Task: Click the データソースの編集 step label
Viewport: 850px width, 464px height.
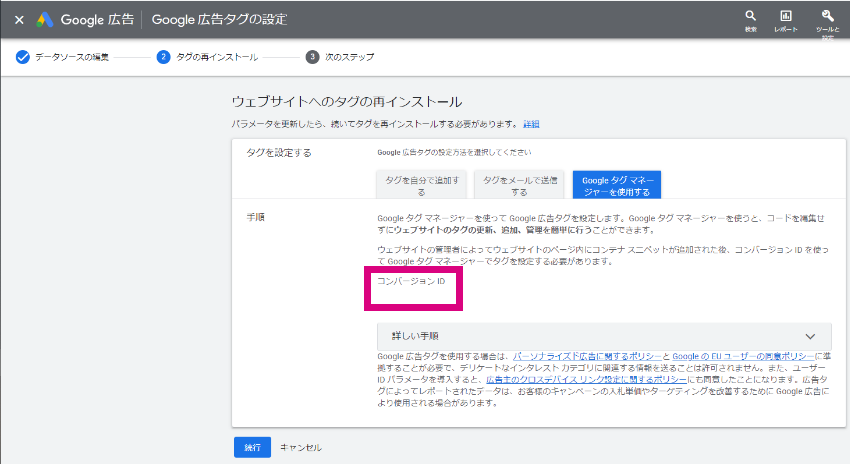Action: (72, 57)
